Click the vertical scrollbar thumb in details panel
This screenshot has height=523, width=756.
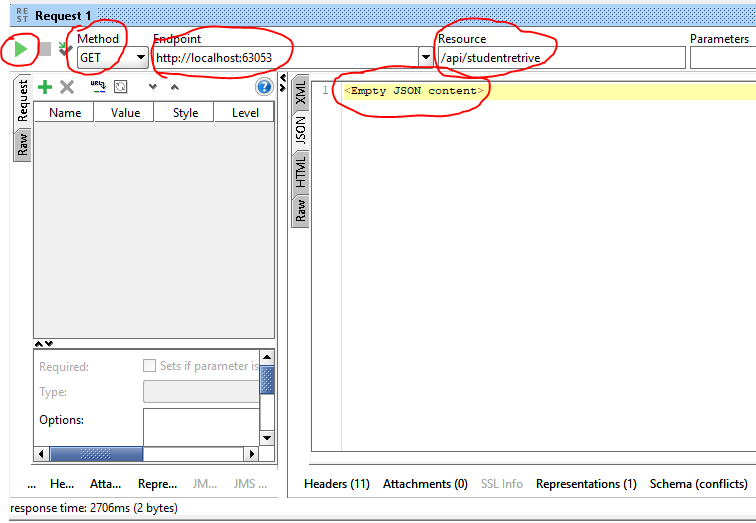[x=267, y=380]
